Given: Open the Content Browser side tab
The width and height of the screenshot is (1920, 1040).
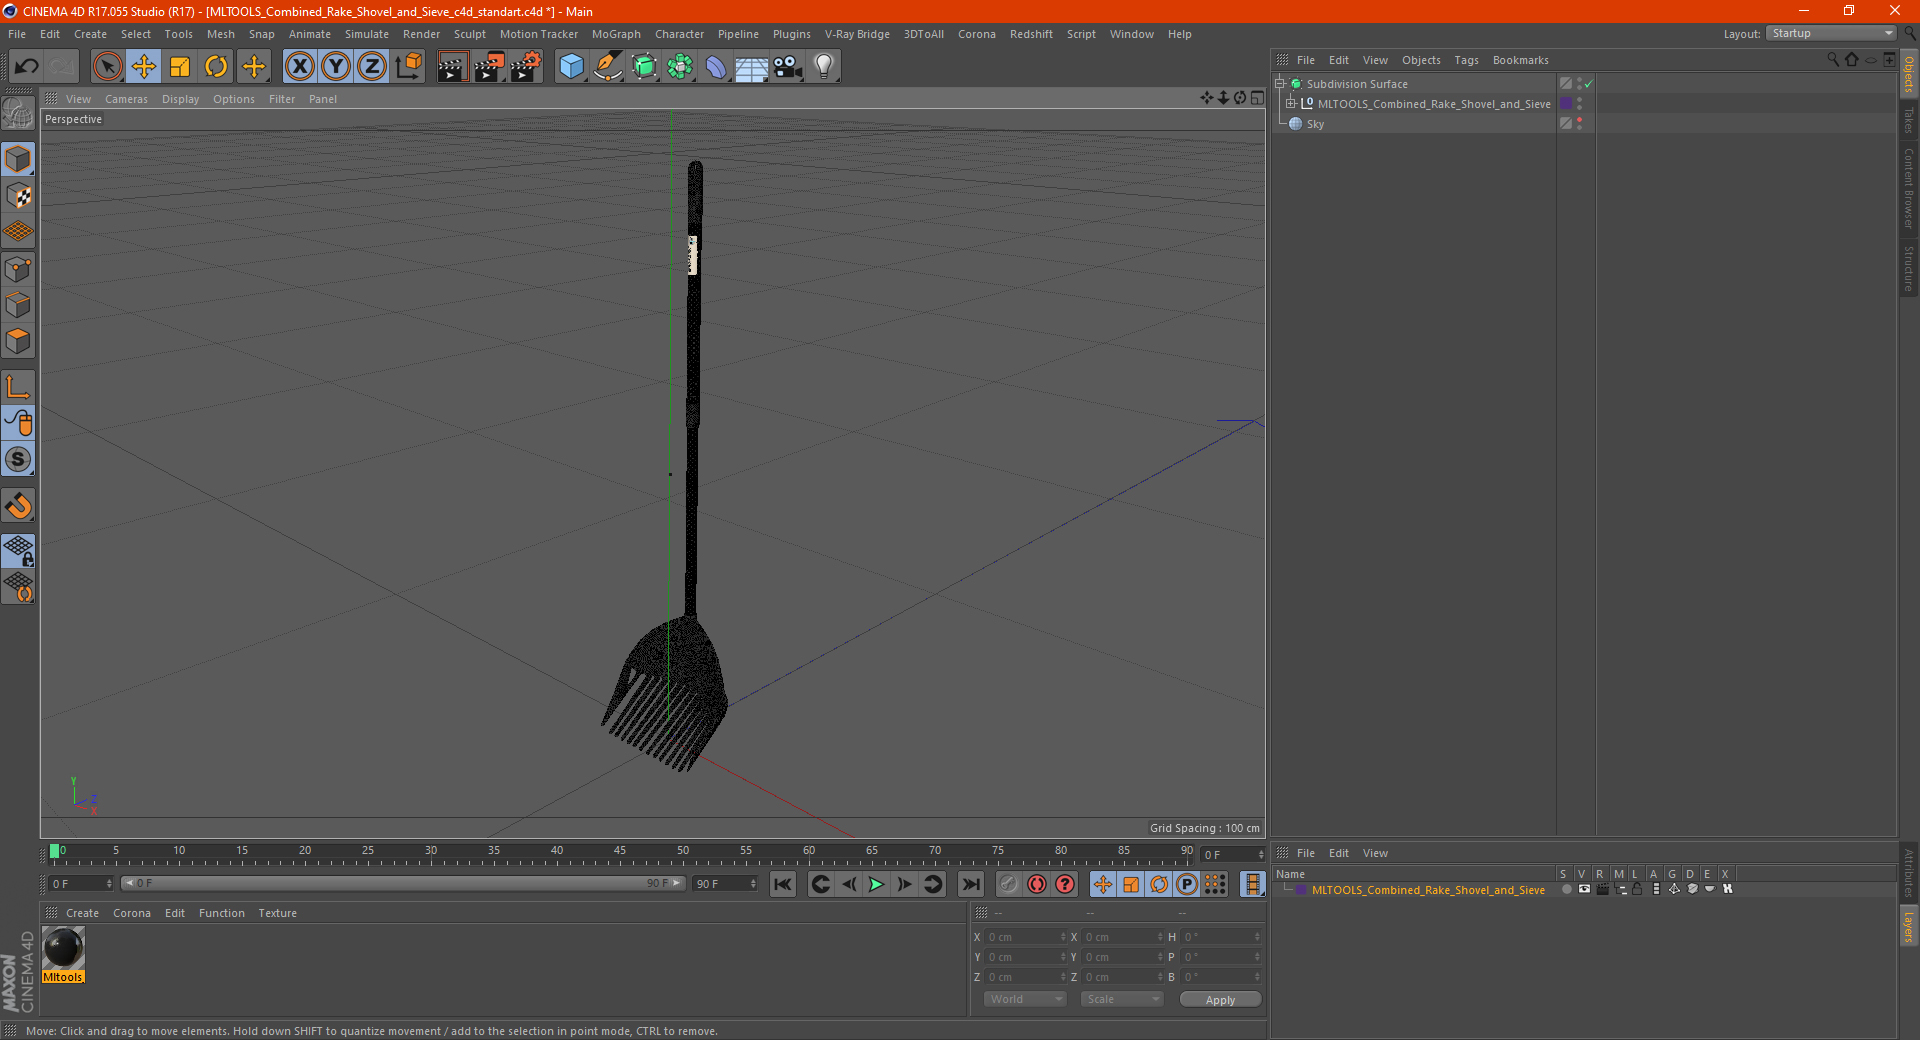Looking at the screenshot, I should [x=1909, y=188].
